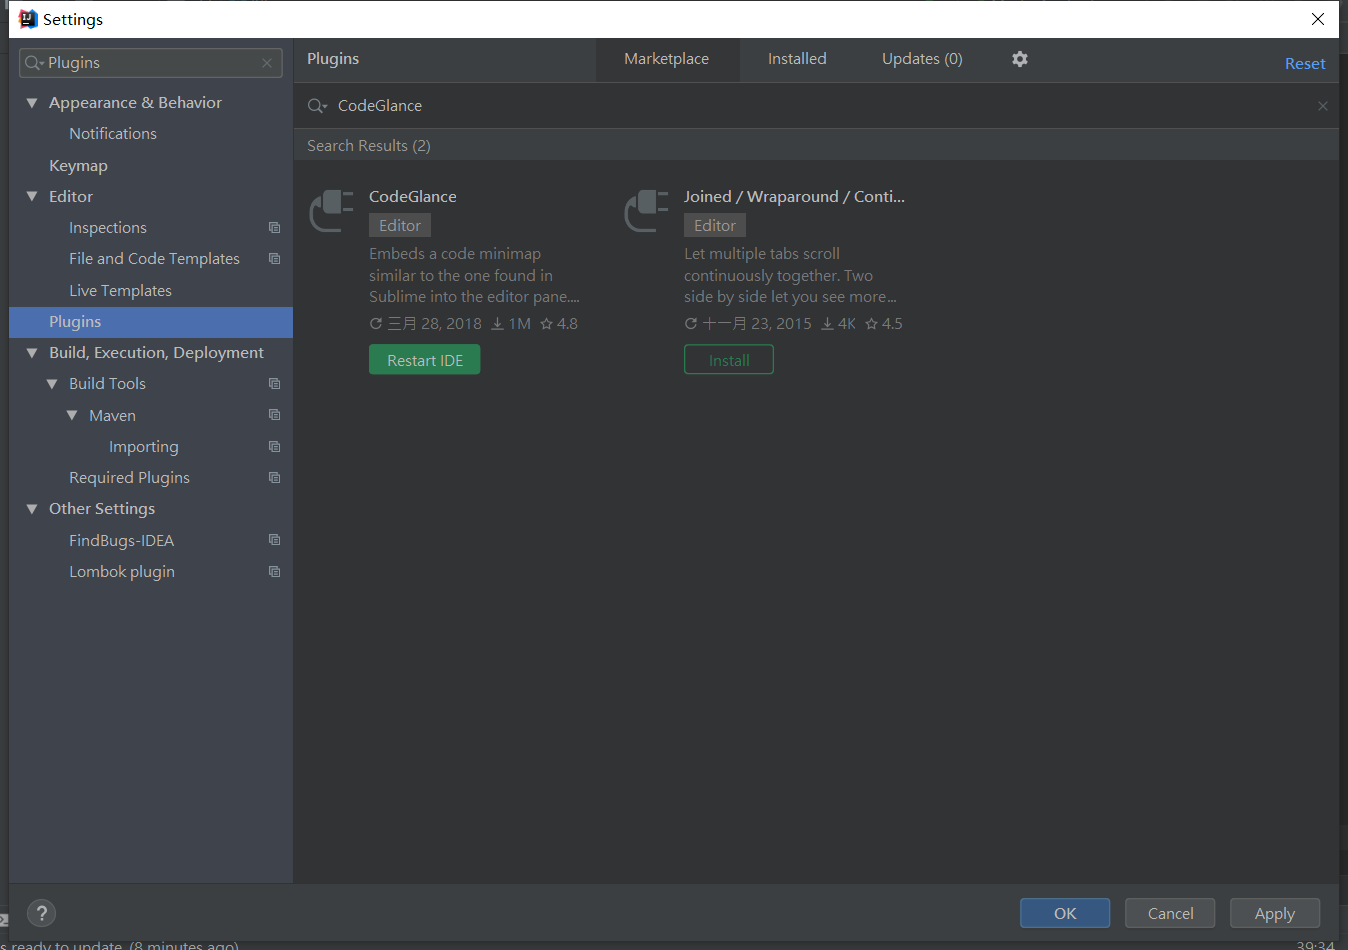
Task: Clear the CodeGlance marketplace search
Action: tap(1323, 106)
